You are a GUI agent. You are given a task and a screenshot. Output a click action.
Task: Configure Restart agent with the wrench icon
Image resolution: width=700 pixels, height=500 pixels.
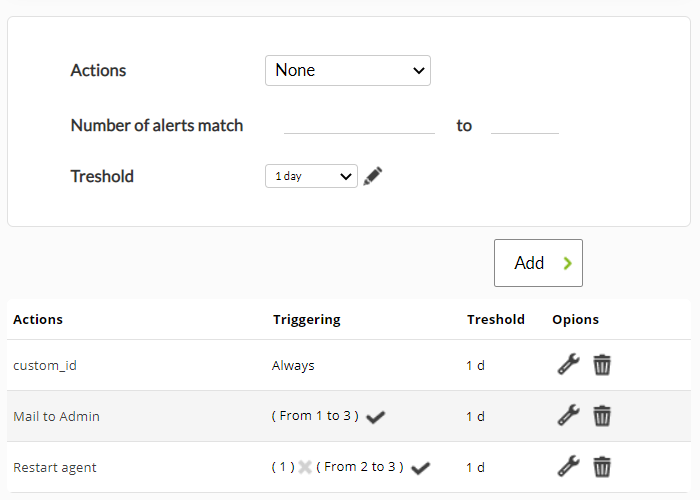click(568, 467)
